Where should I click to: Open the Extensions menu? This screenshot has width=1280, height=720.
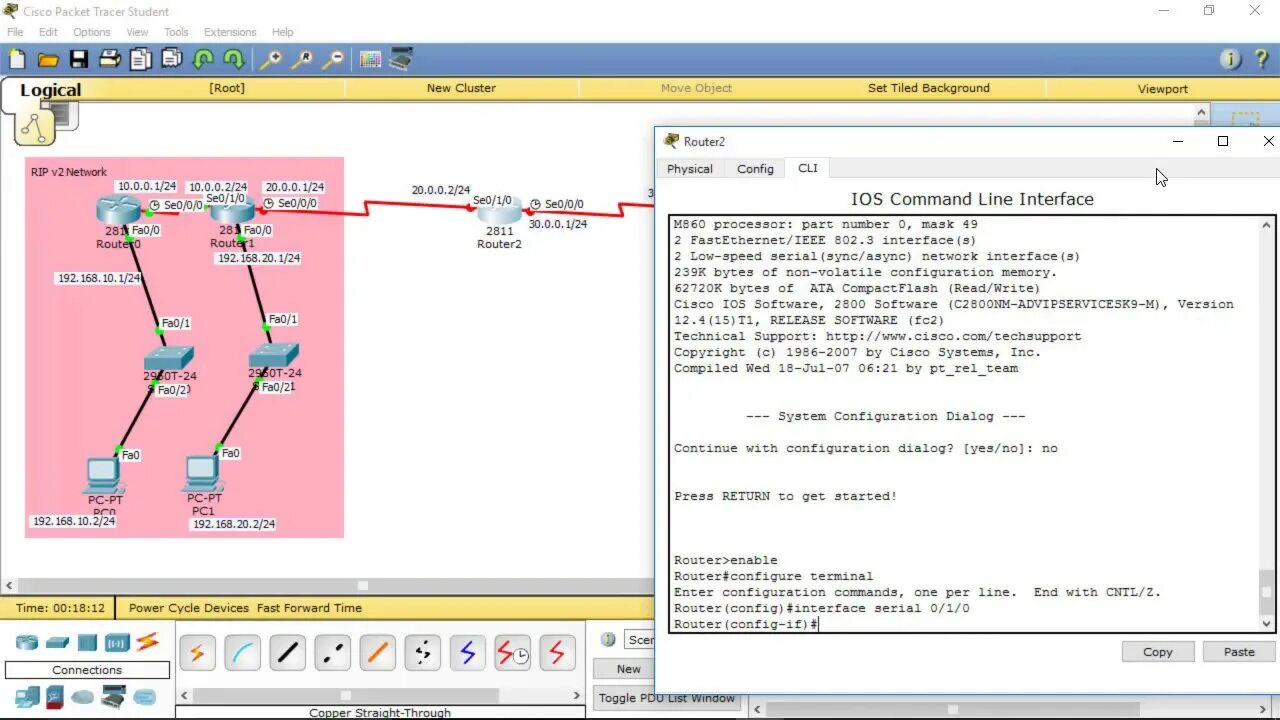click(x=230, y=32)
